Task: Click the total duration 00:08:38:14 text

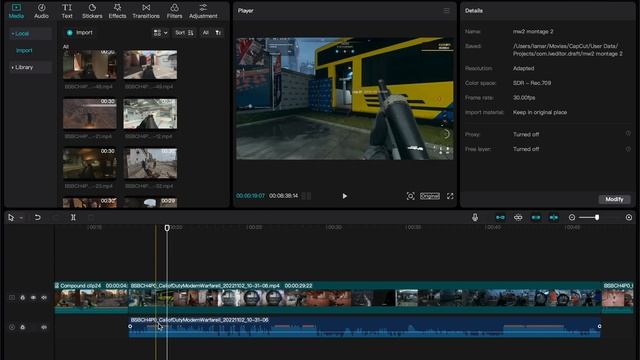Action: [x=283, y=196]
